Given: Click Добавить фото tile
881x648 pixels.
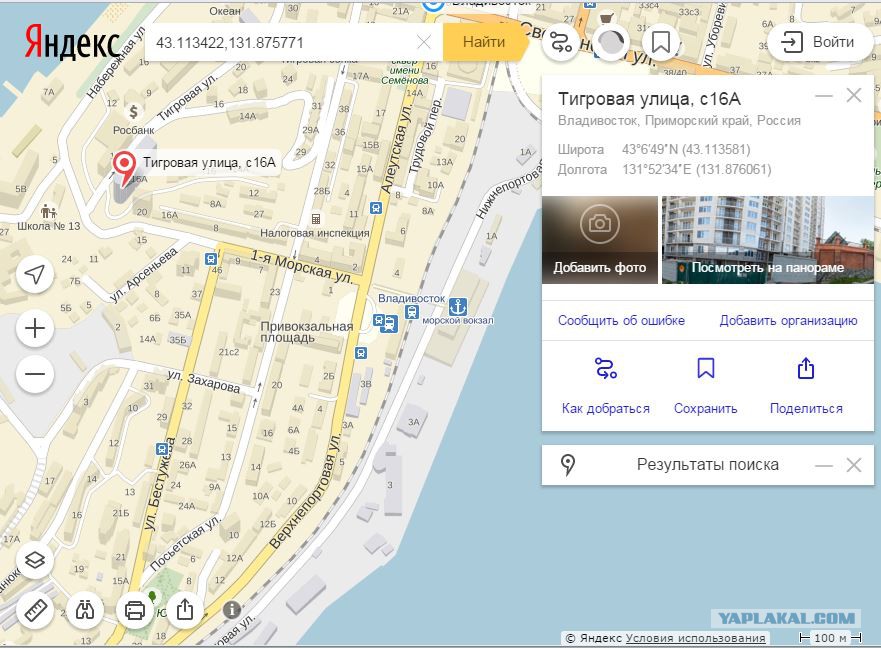Looking at the screenshot, I should pos(600,240).
